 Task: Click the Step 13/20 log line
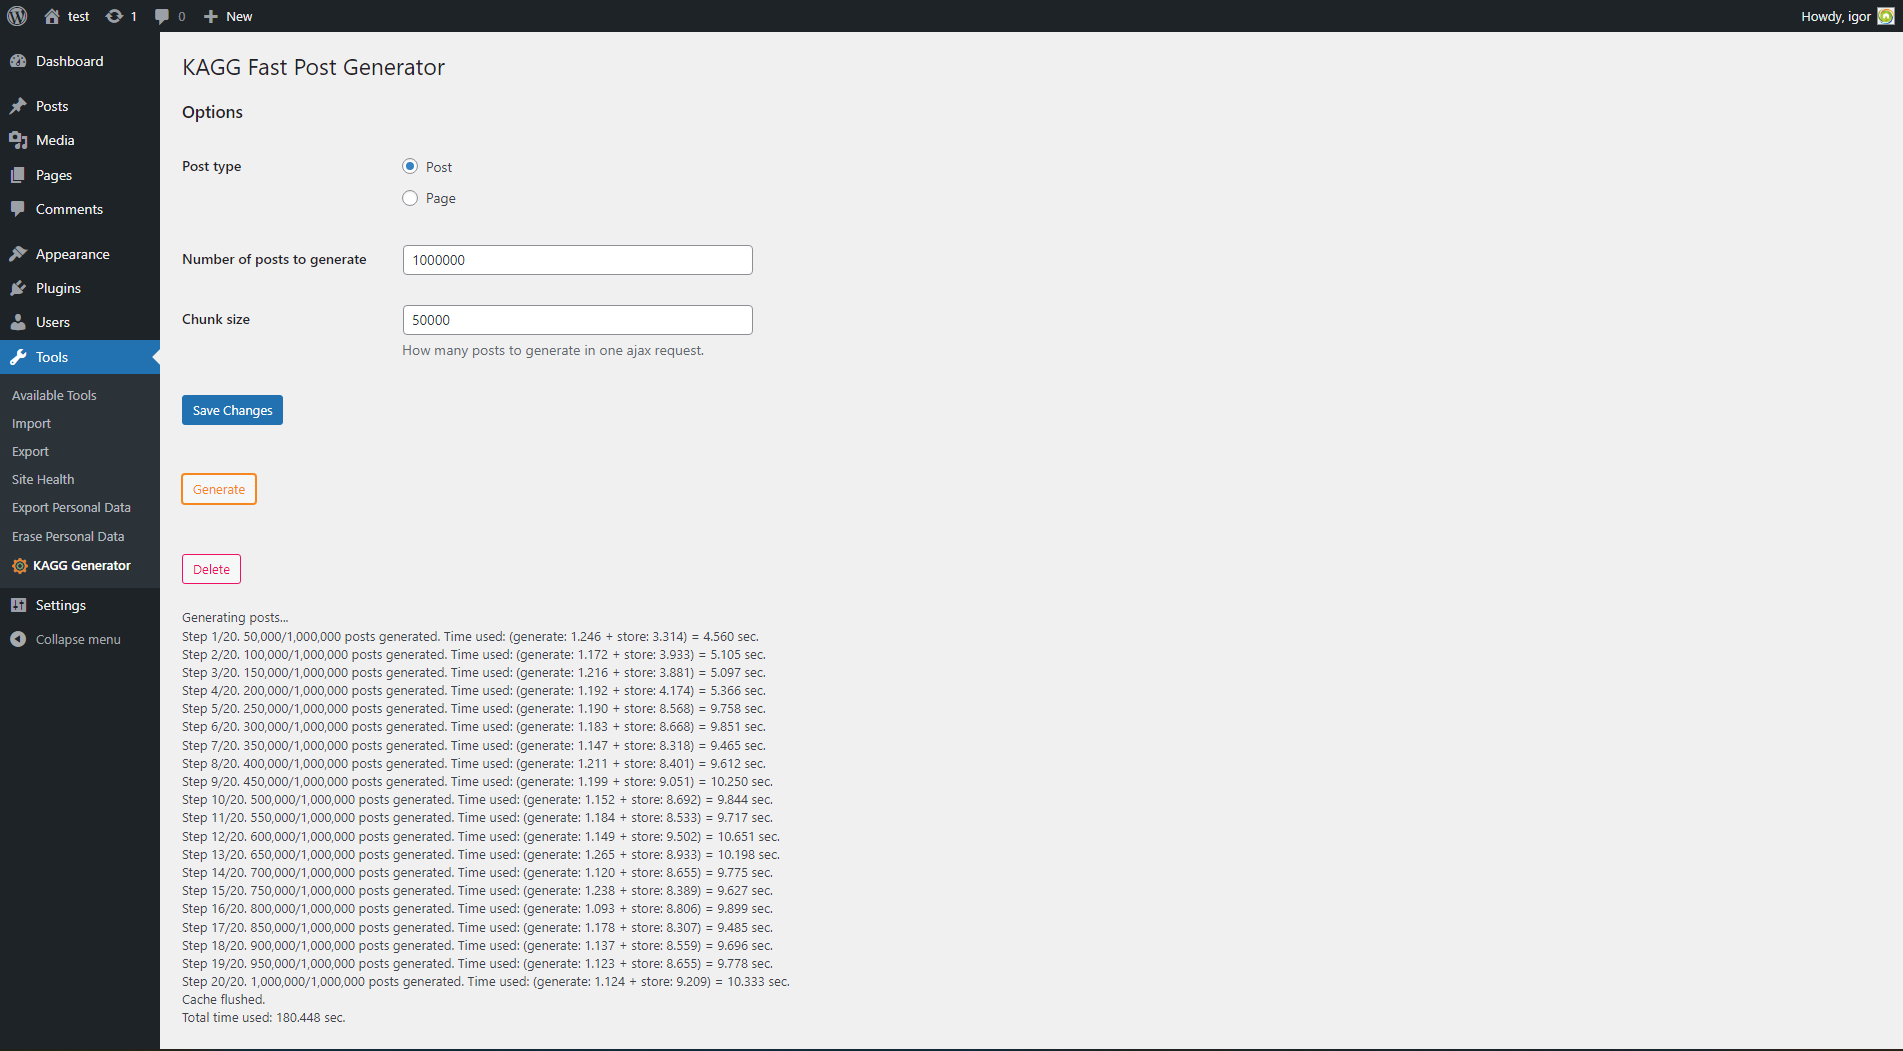tap(481, 854)
